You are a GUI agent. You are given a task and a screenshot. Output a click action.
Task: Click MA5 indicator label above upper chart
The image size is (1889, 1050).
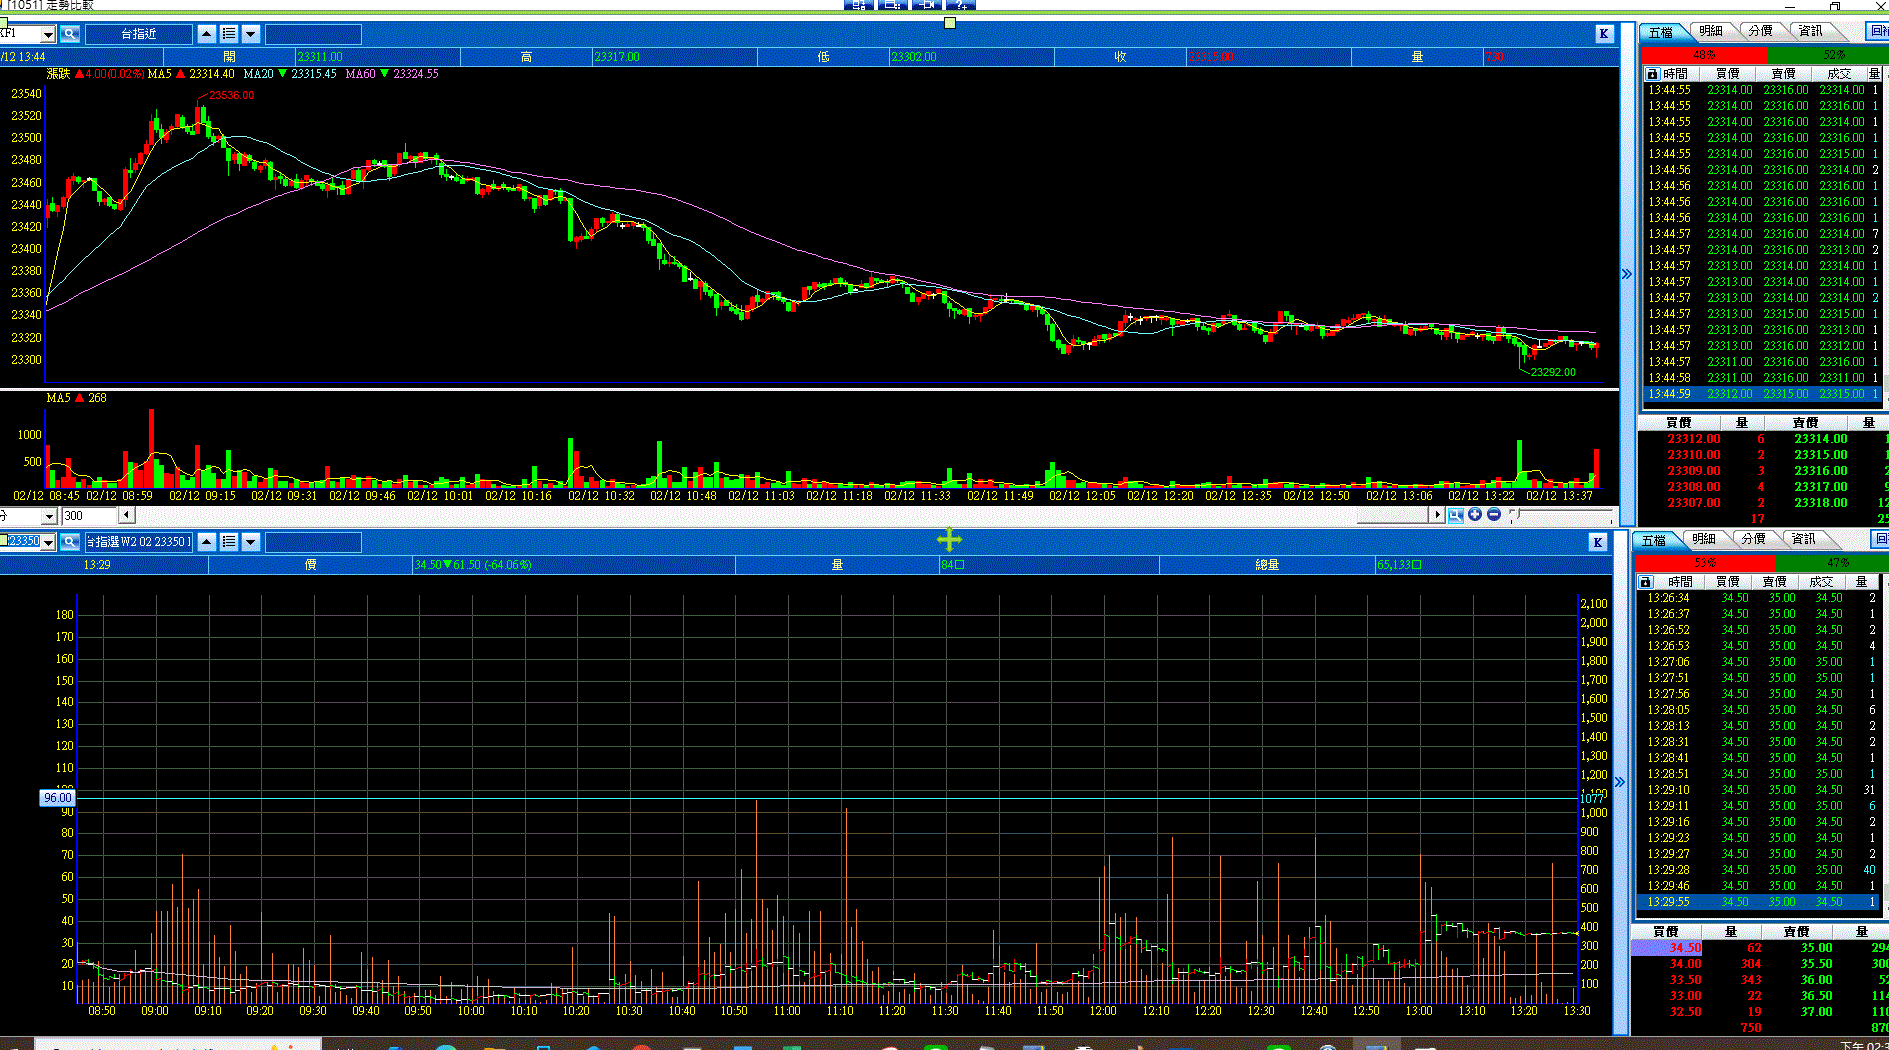(x=159, y=74)
